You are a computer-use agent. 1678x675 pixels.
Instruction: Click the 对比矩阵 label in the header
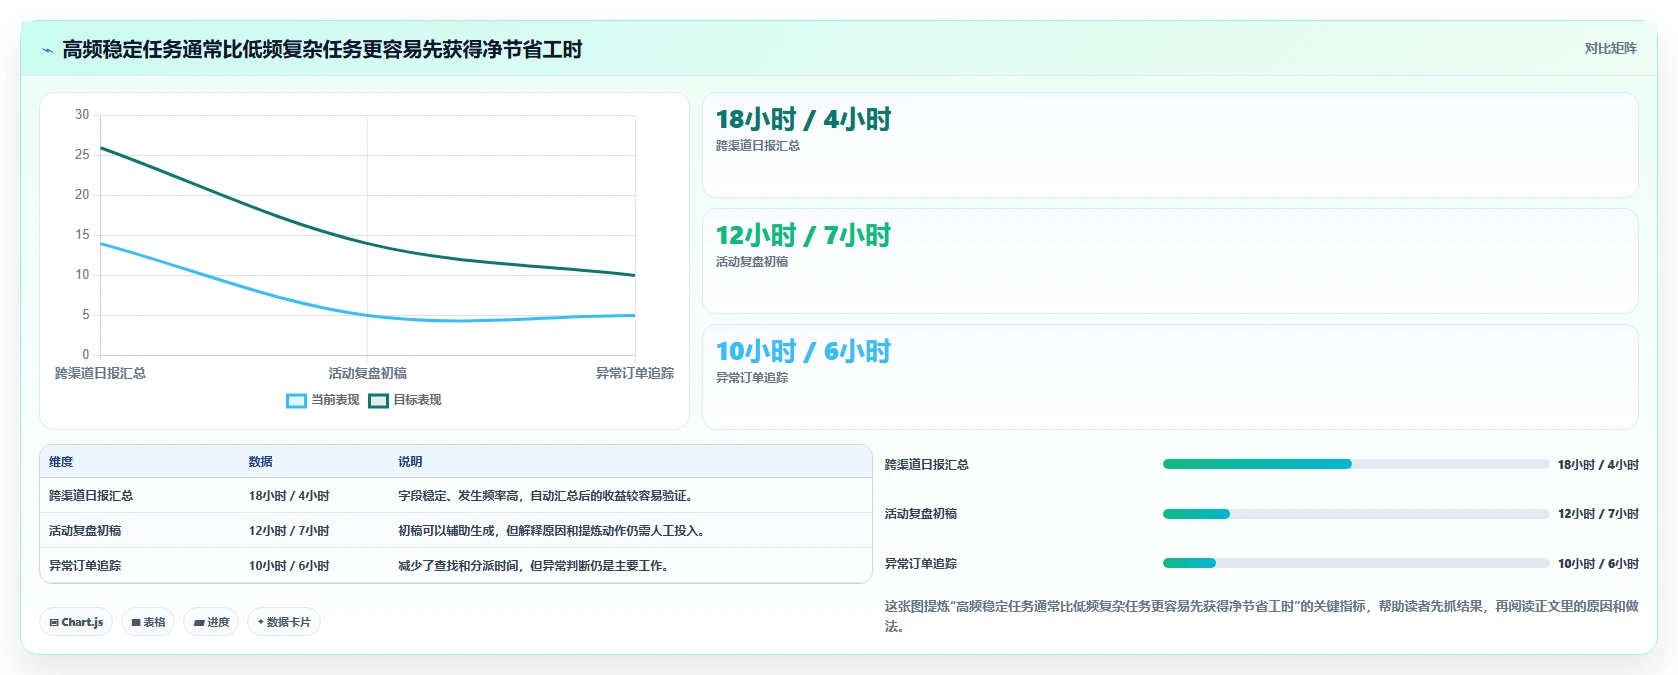point(1610,48)
